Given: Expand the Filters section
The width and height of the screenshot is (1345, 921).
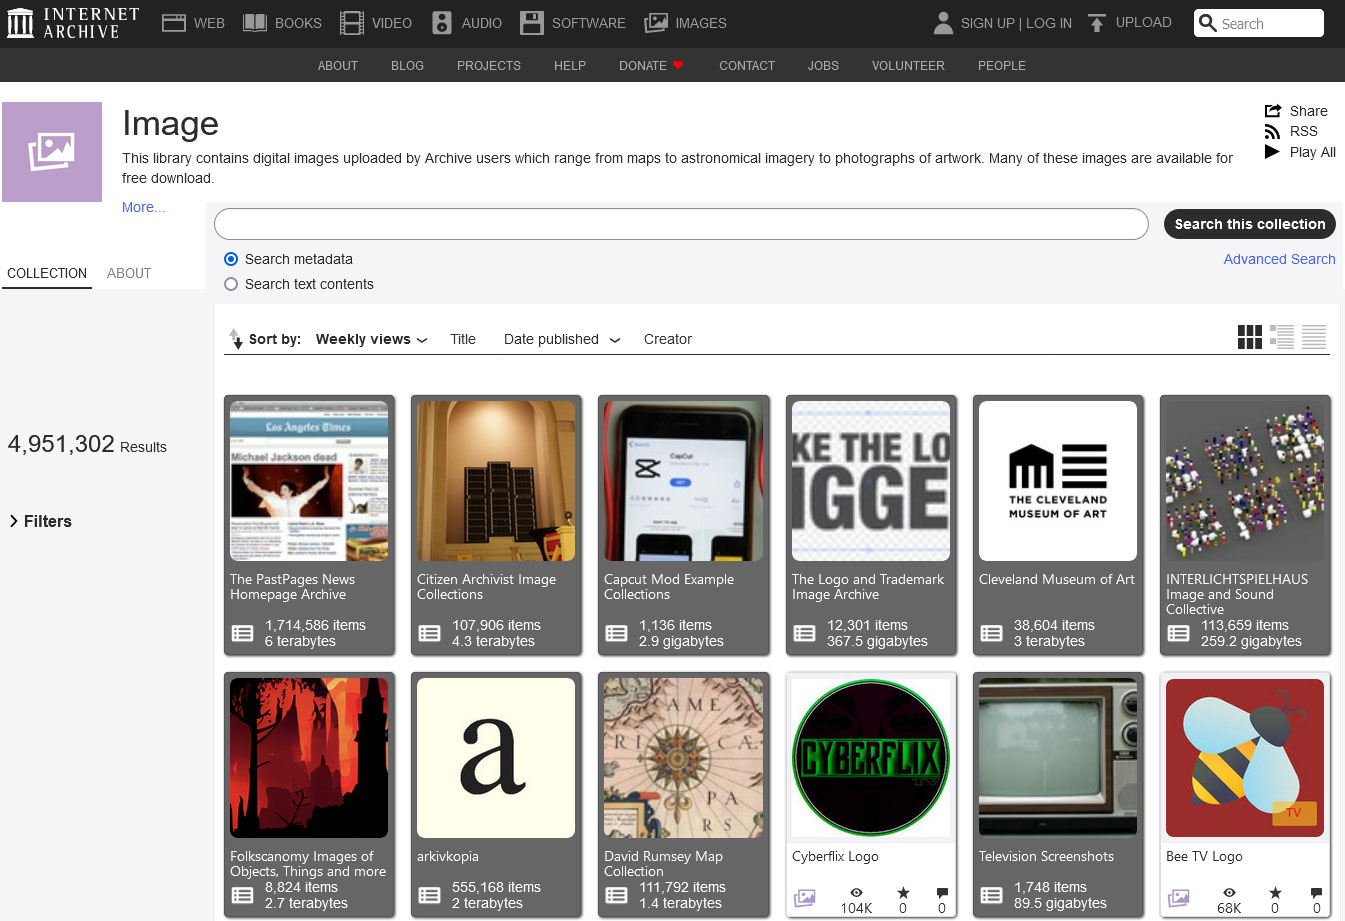Looking at the screenshot, I should coord(40,521).
